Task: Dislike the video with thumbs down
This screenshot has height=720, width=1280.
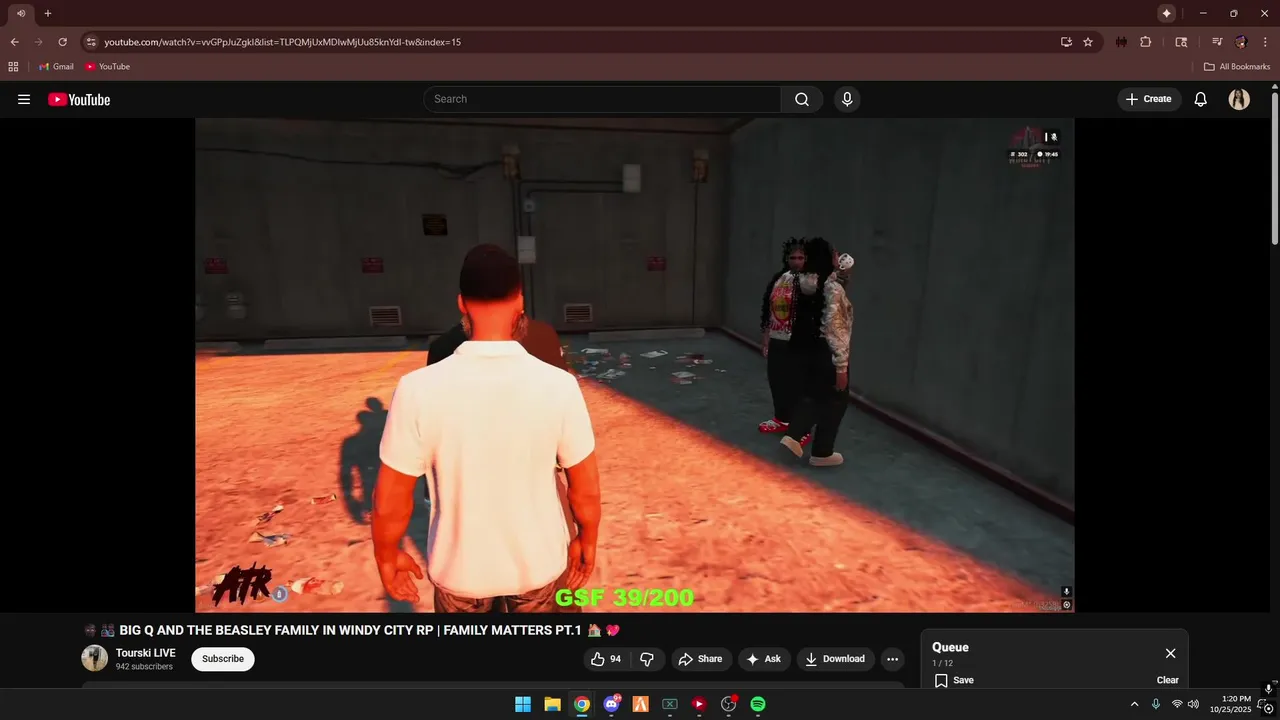Action: [x=646, y=659]
